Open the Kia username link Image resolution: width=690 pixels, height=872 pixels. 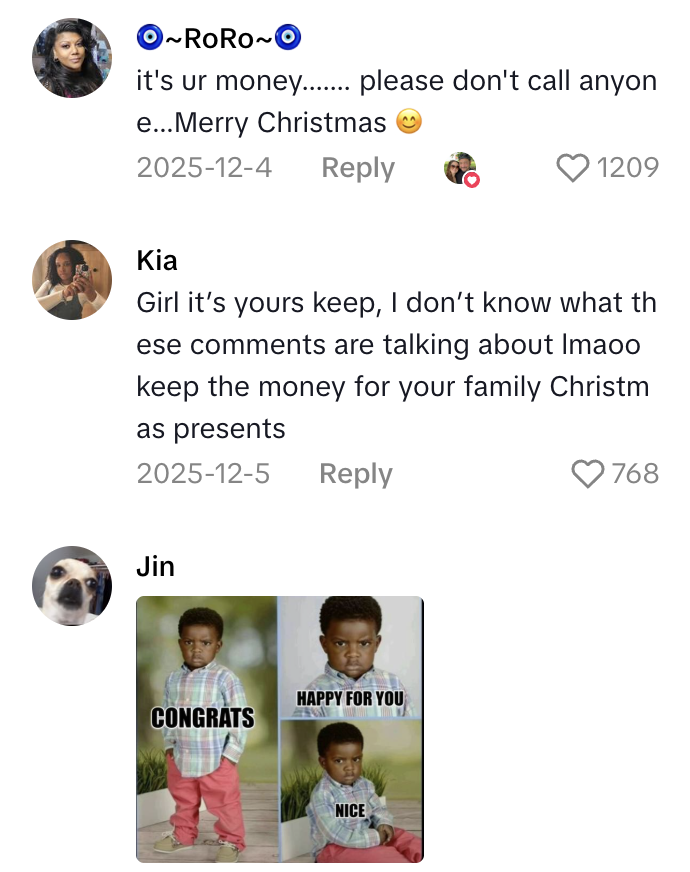[157, 261]
